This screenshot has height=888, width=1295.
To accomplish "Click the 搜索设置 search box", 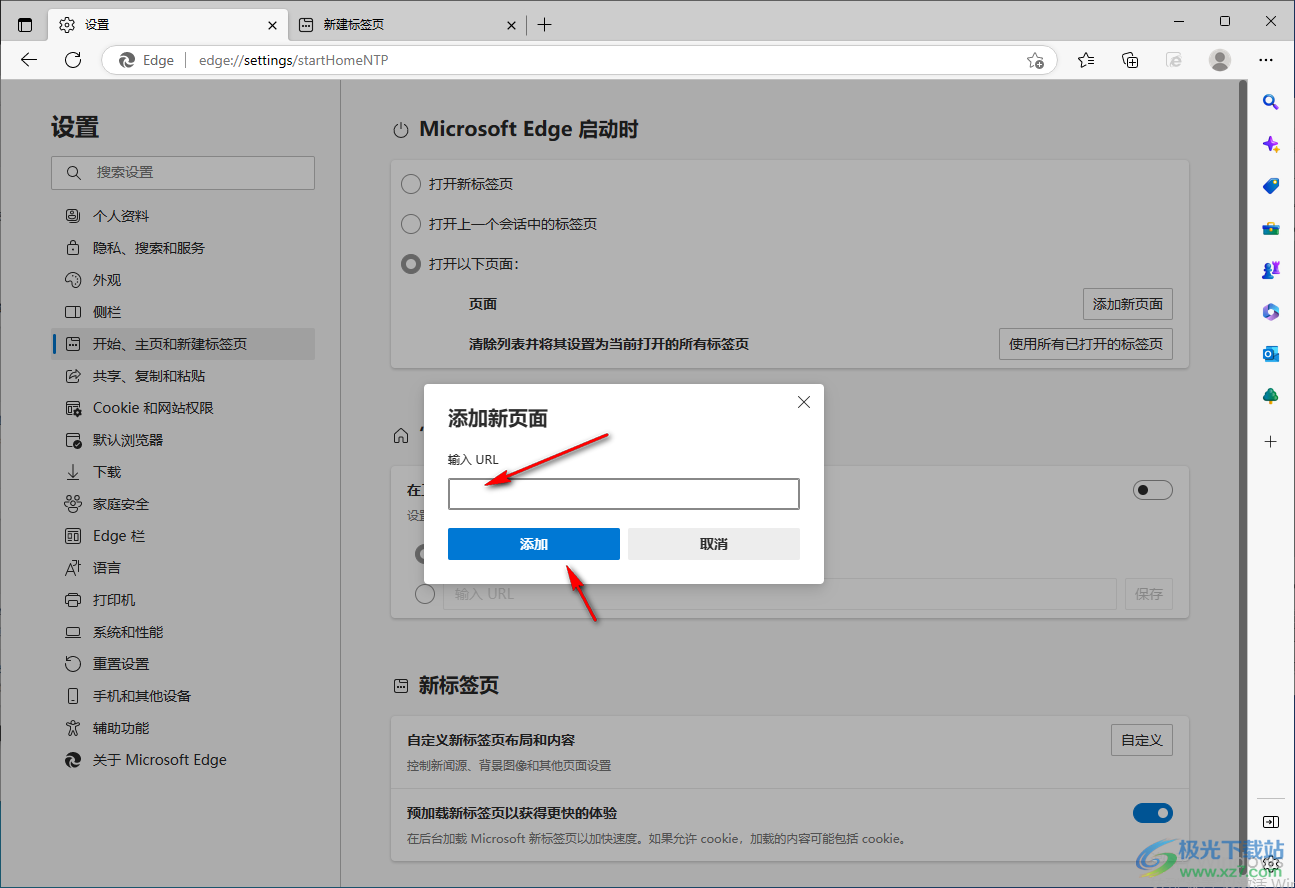I will 183,172.
